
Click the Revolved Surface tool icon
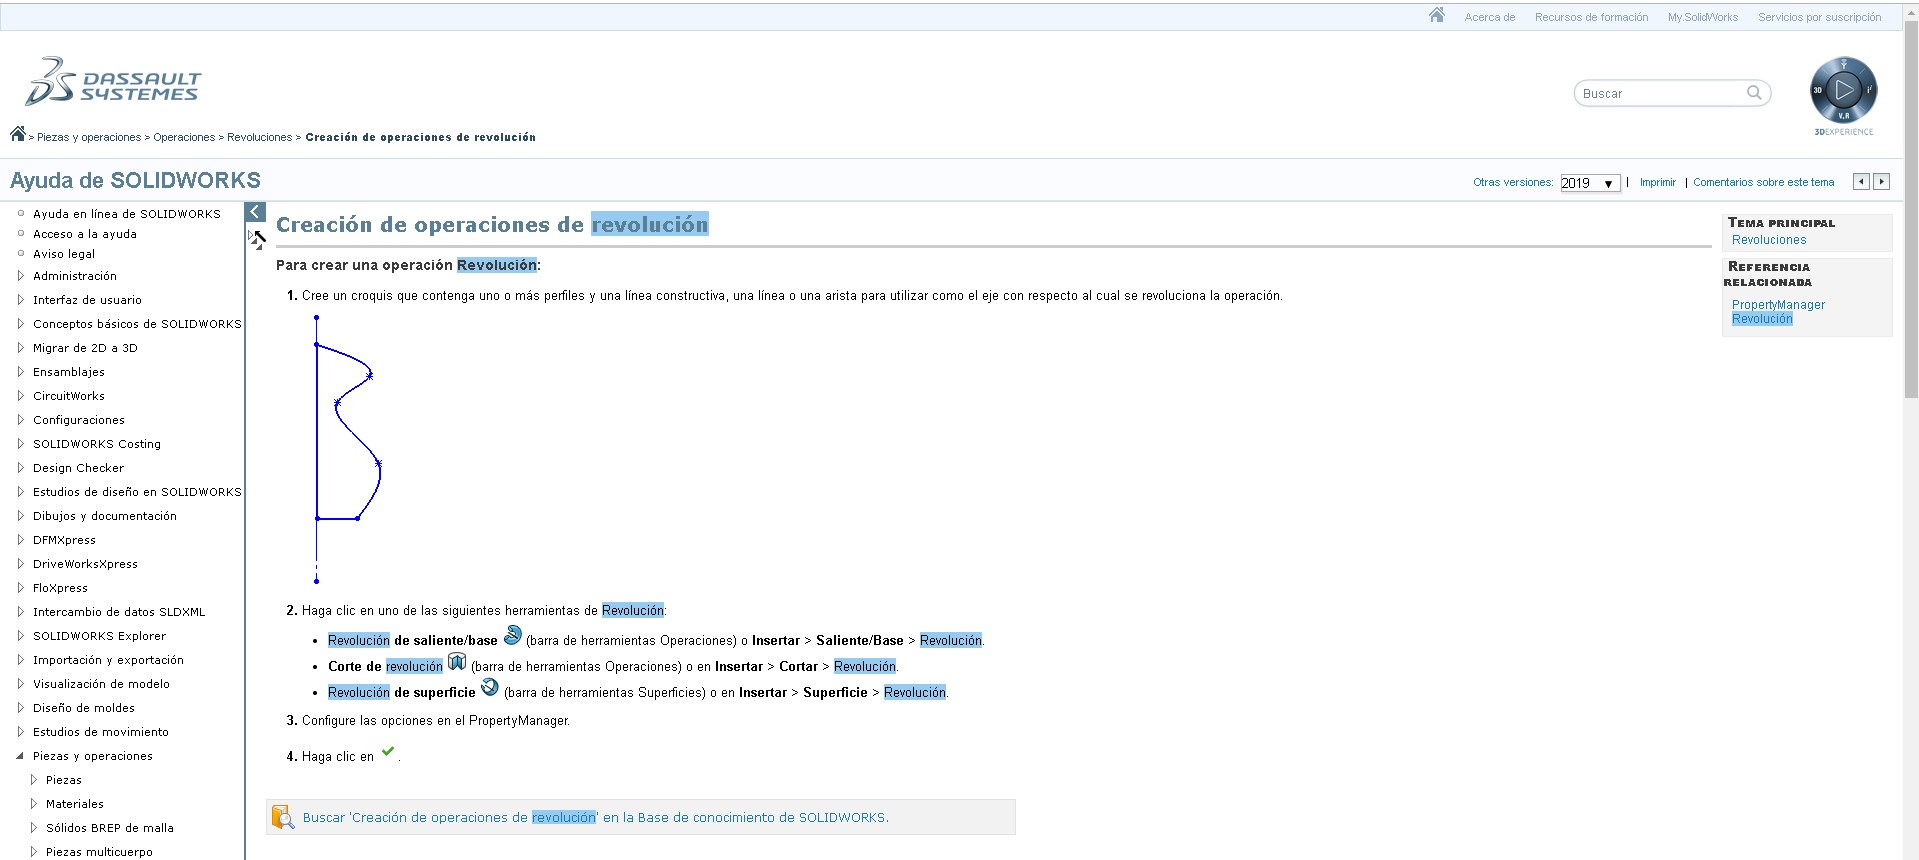[x=490, y=687]
